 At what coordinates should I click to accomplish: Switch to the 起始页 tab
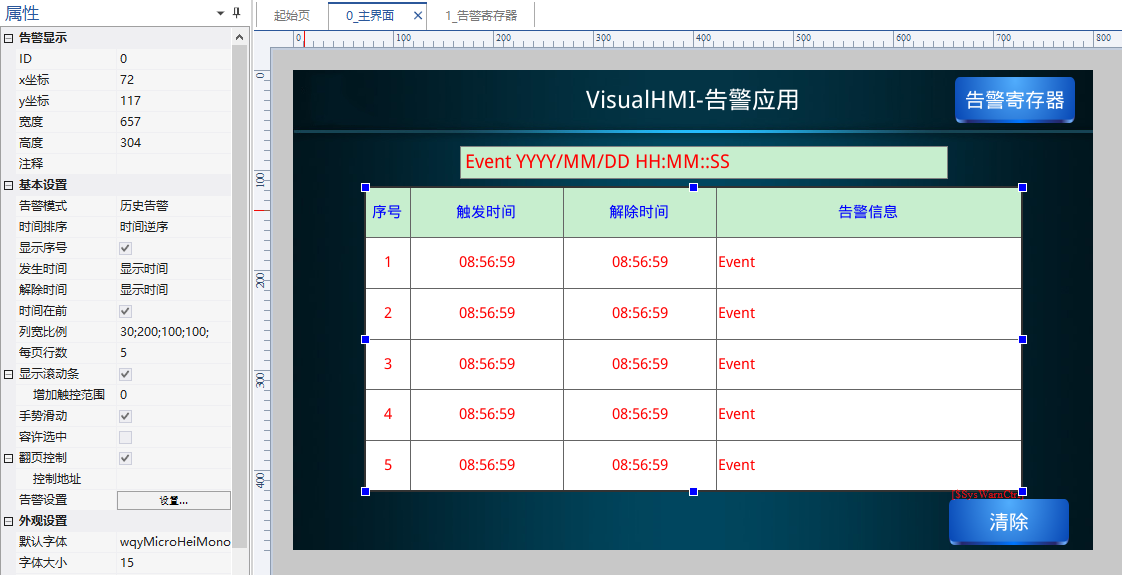[292, 16]
